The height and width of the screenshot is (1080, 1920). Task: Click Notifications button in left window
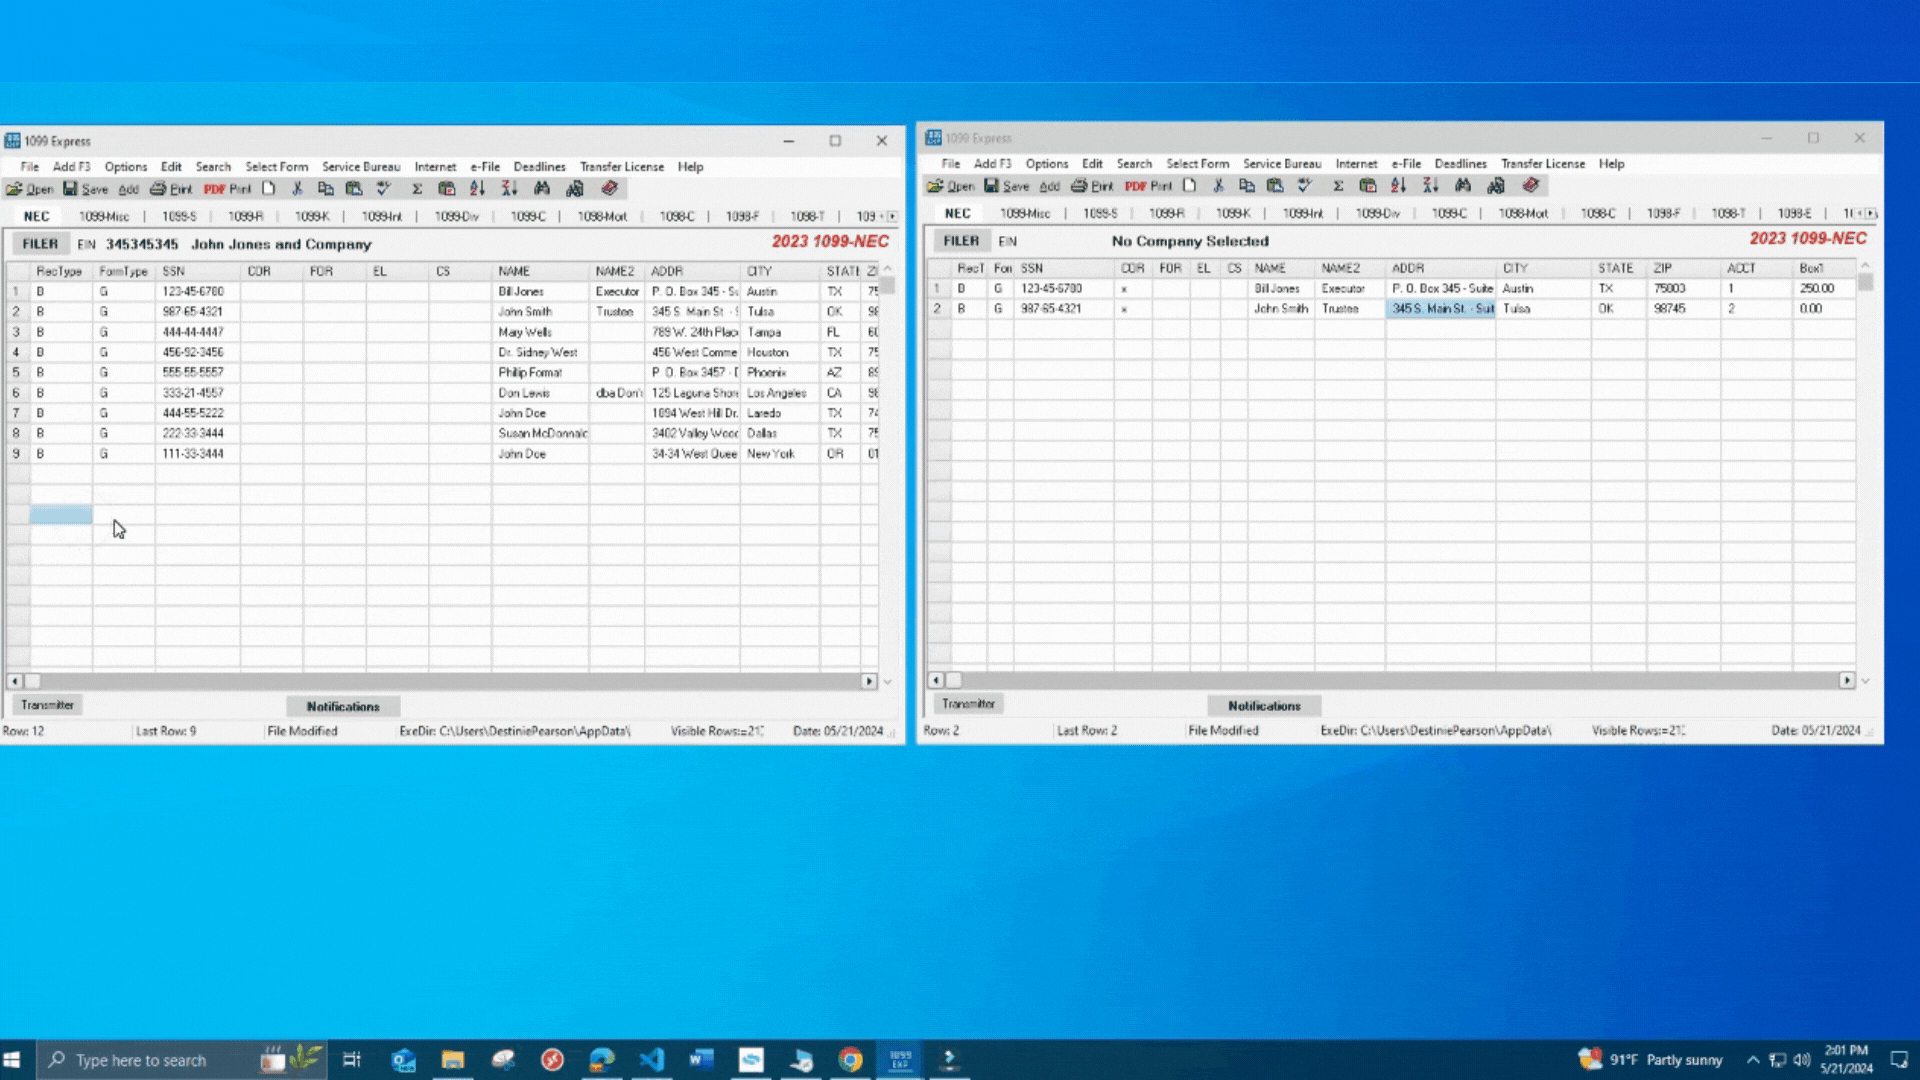tap(343, 706)
